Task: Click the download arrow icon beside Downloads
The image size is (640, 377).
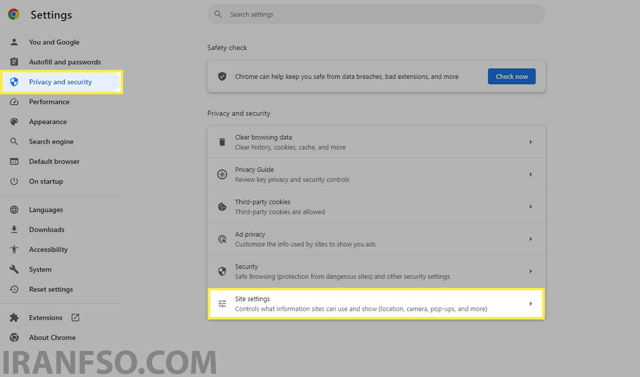Action: pyautogui.click(x=14, y=229)
